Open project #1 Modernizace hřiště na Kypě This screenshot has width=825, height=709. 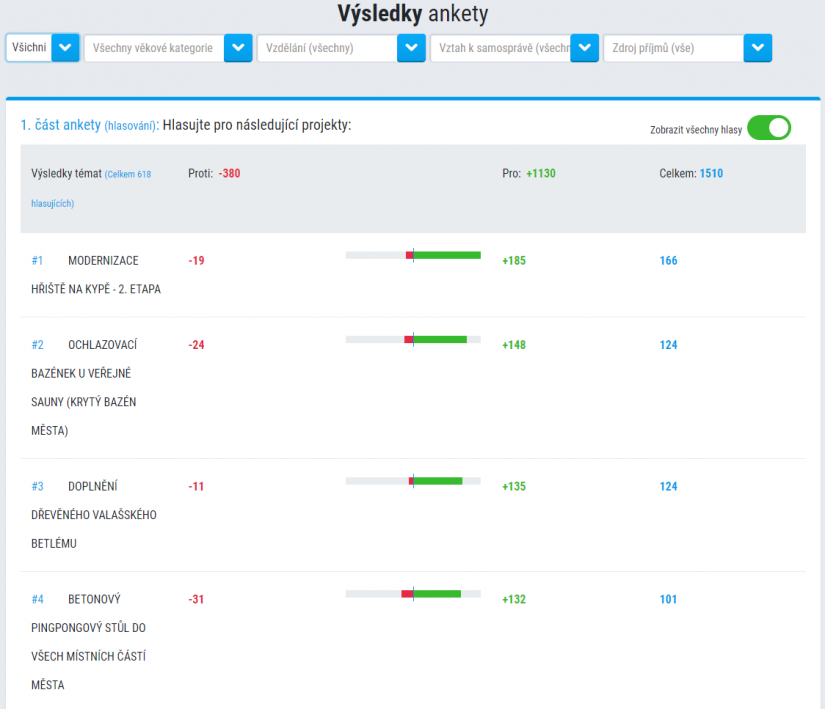tap(96, 275)
